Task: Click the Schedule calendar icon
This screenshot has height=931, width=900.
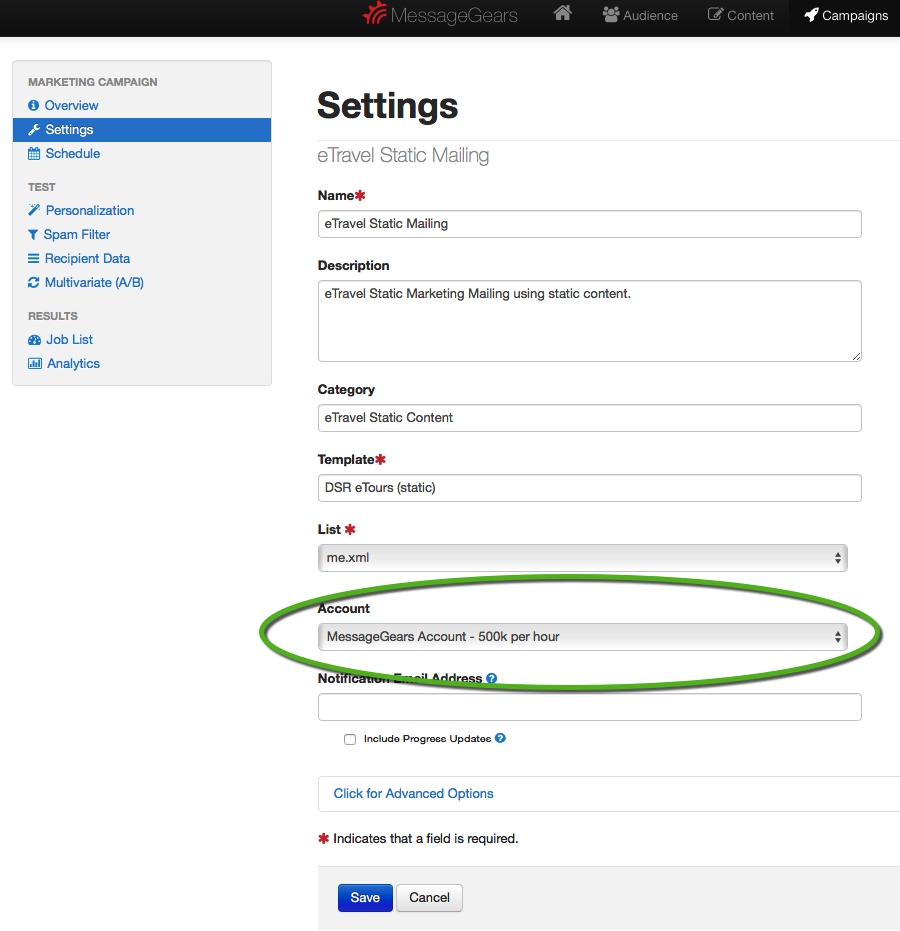Action: (34, 153)
